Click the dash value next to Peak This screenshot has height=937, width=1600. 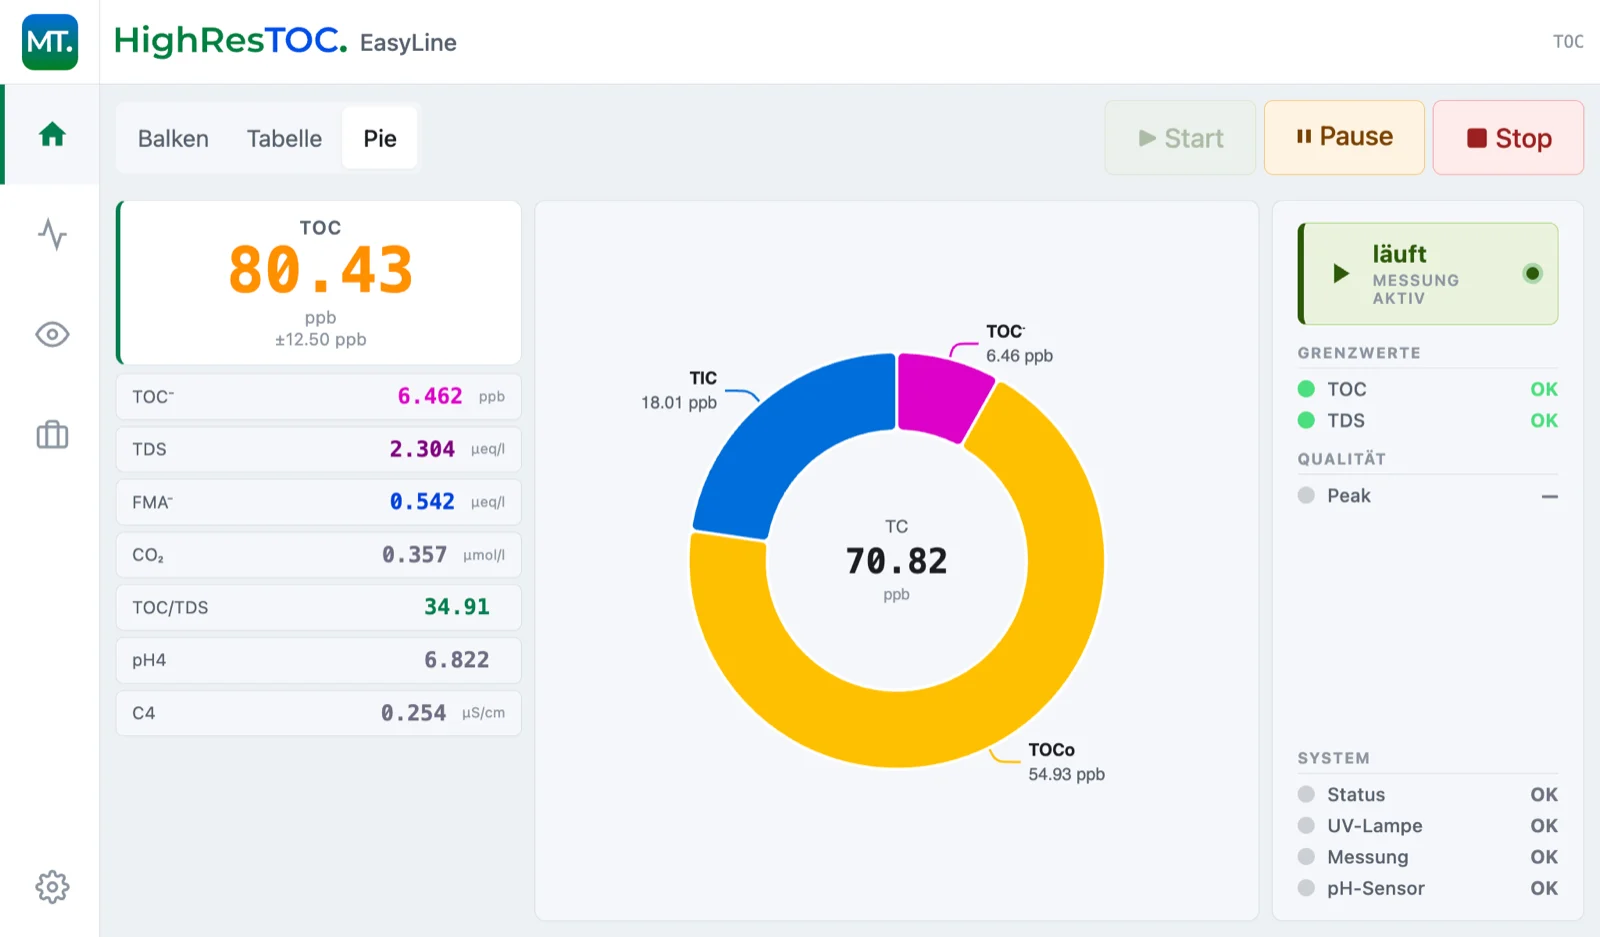coord(1550,496)
